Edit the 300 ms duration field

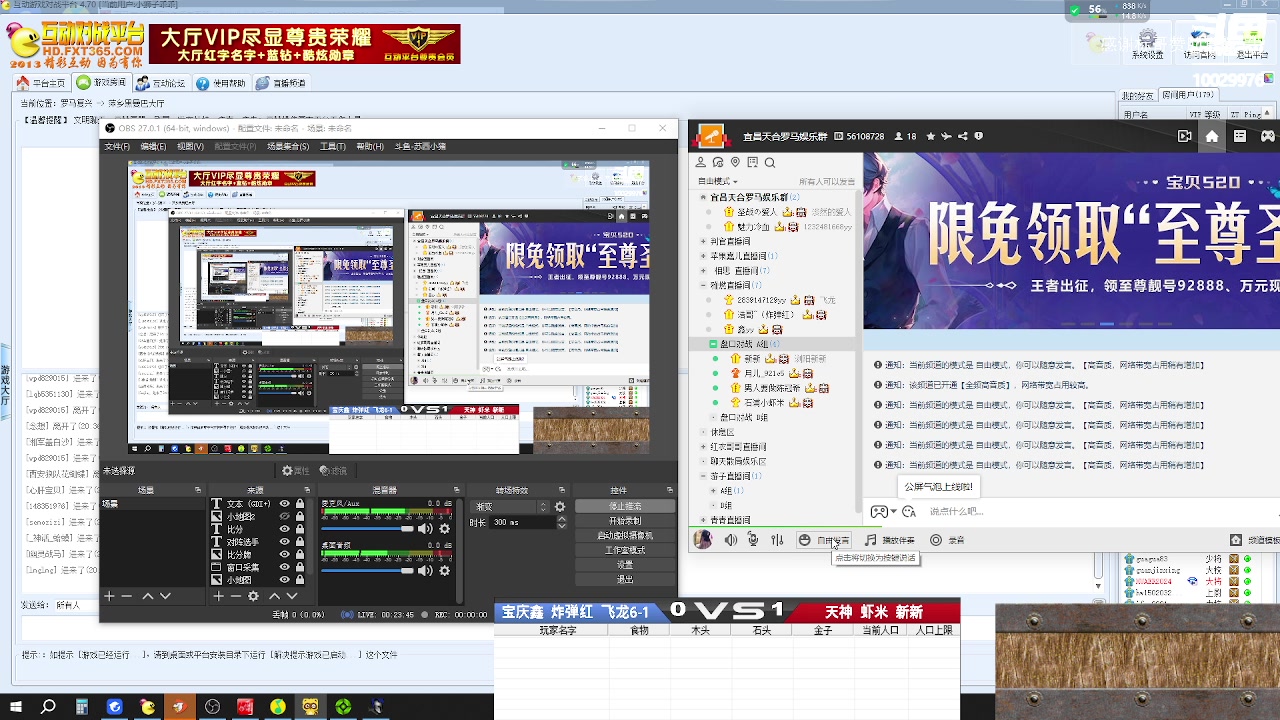pos(524,522)
